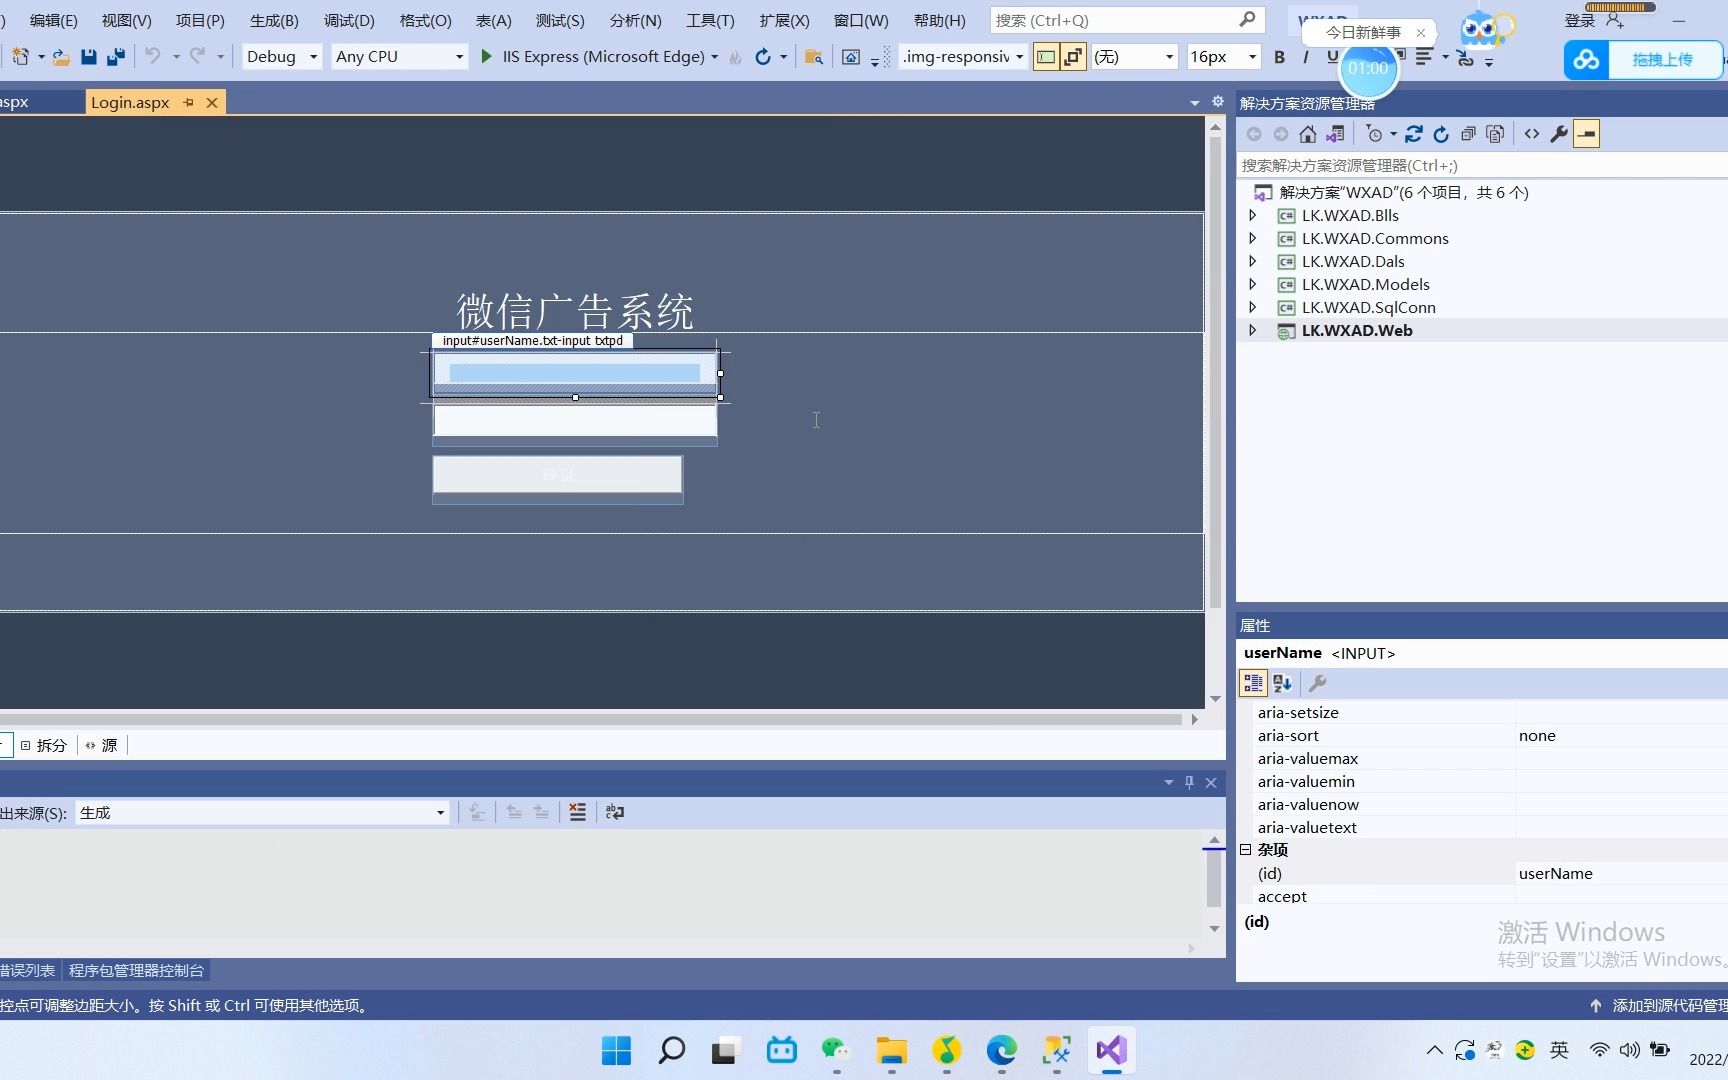Open the 工具(T) menu
This screenshot has height=1080, width=1728.
click(x=710, y=20)
